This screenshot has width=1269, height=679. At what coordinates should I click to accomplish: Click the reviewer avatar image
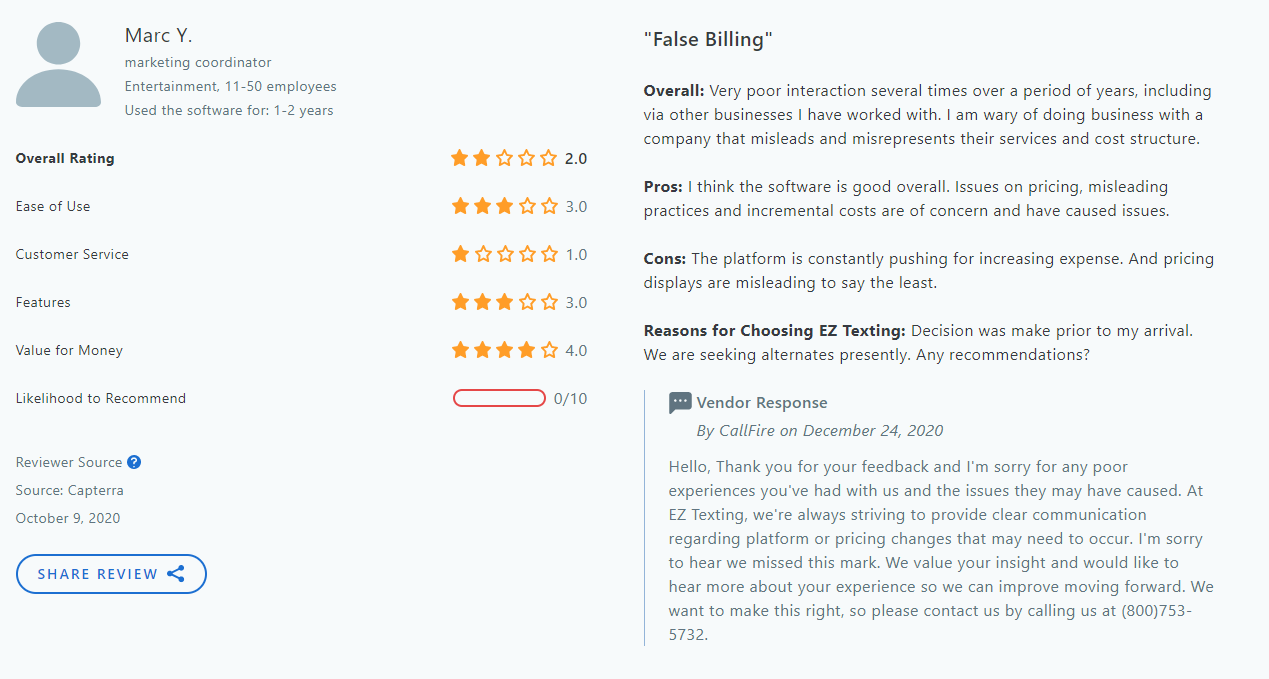click(x=57, y=63)
